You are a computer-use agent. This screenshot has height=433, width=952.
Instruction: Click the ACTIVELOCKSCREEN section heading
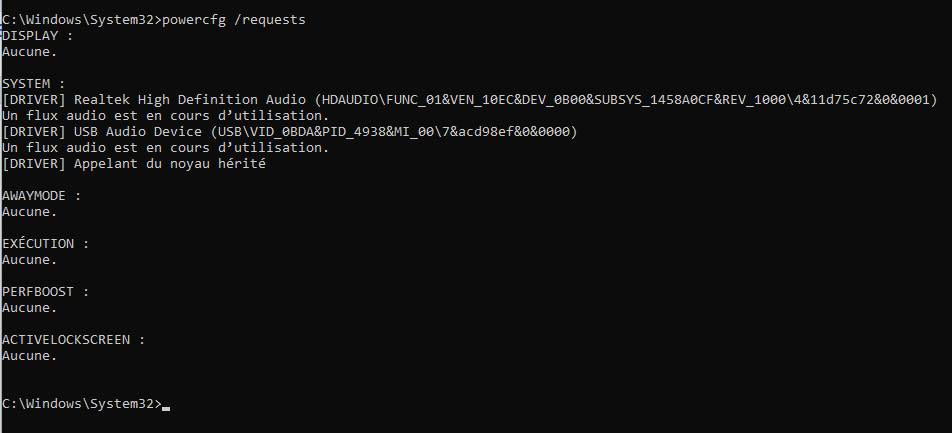(x=73, y=339)
